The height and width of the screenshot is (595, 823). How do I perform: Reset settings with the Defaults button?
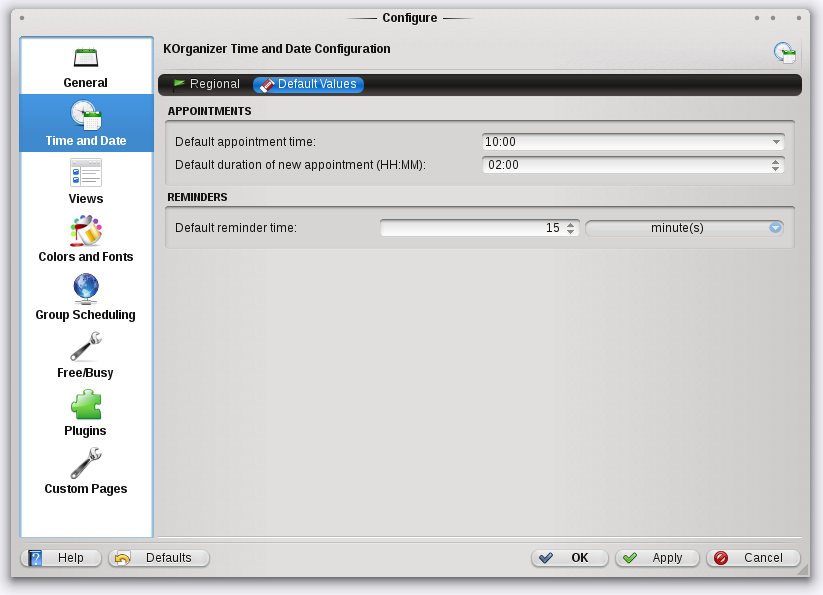pos(159,558)
